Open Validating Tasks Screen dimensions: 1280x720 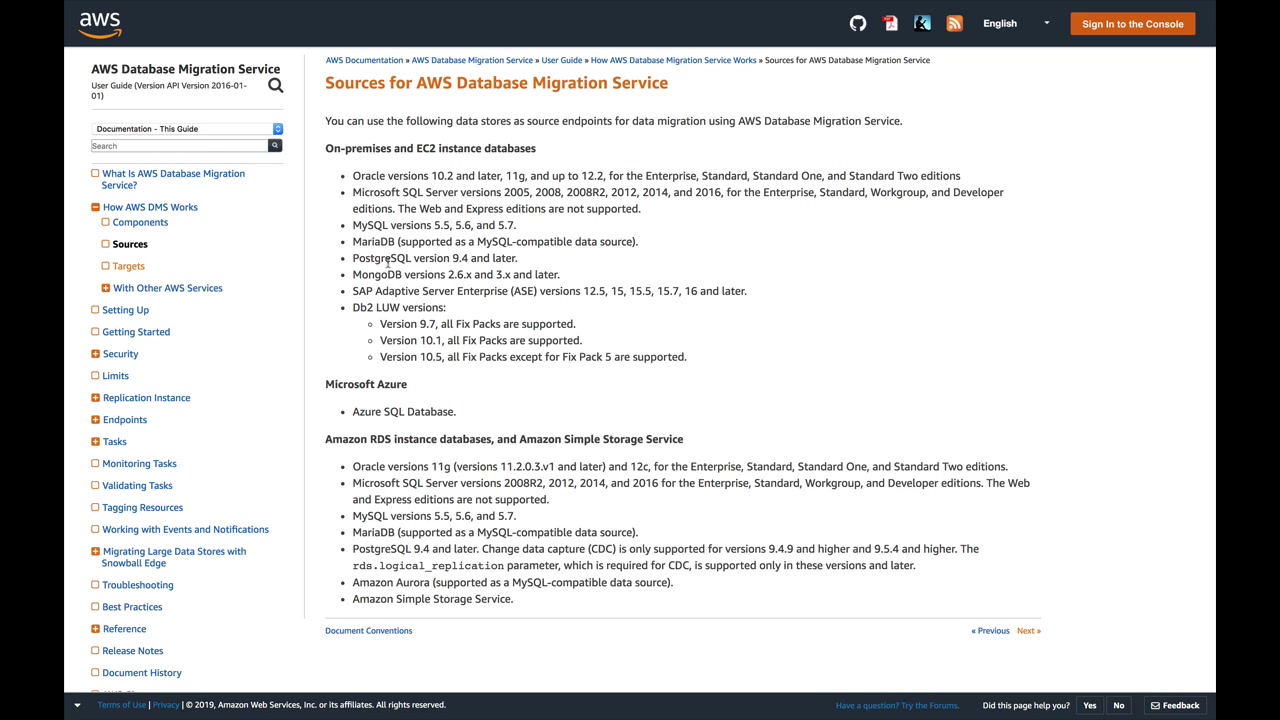pos(137,486)
